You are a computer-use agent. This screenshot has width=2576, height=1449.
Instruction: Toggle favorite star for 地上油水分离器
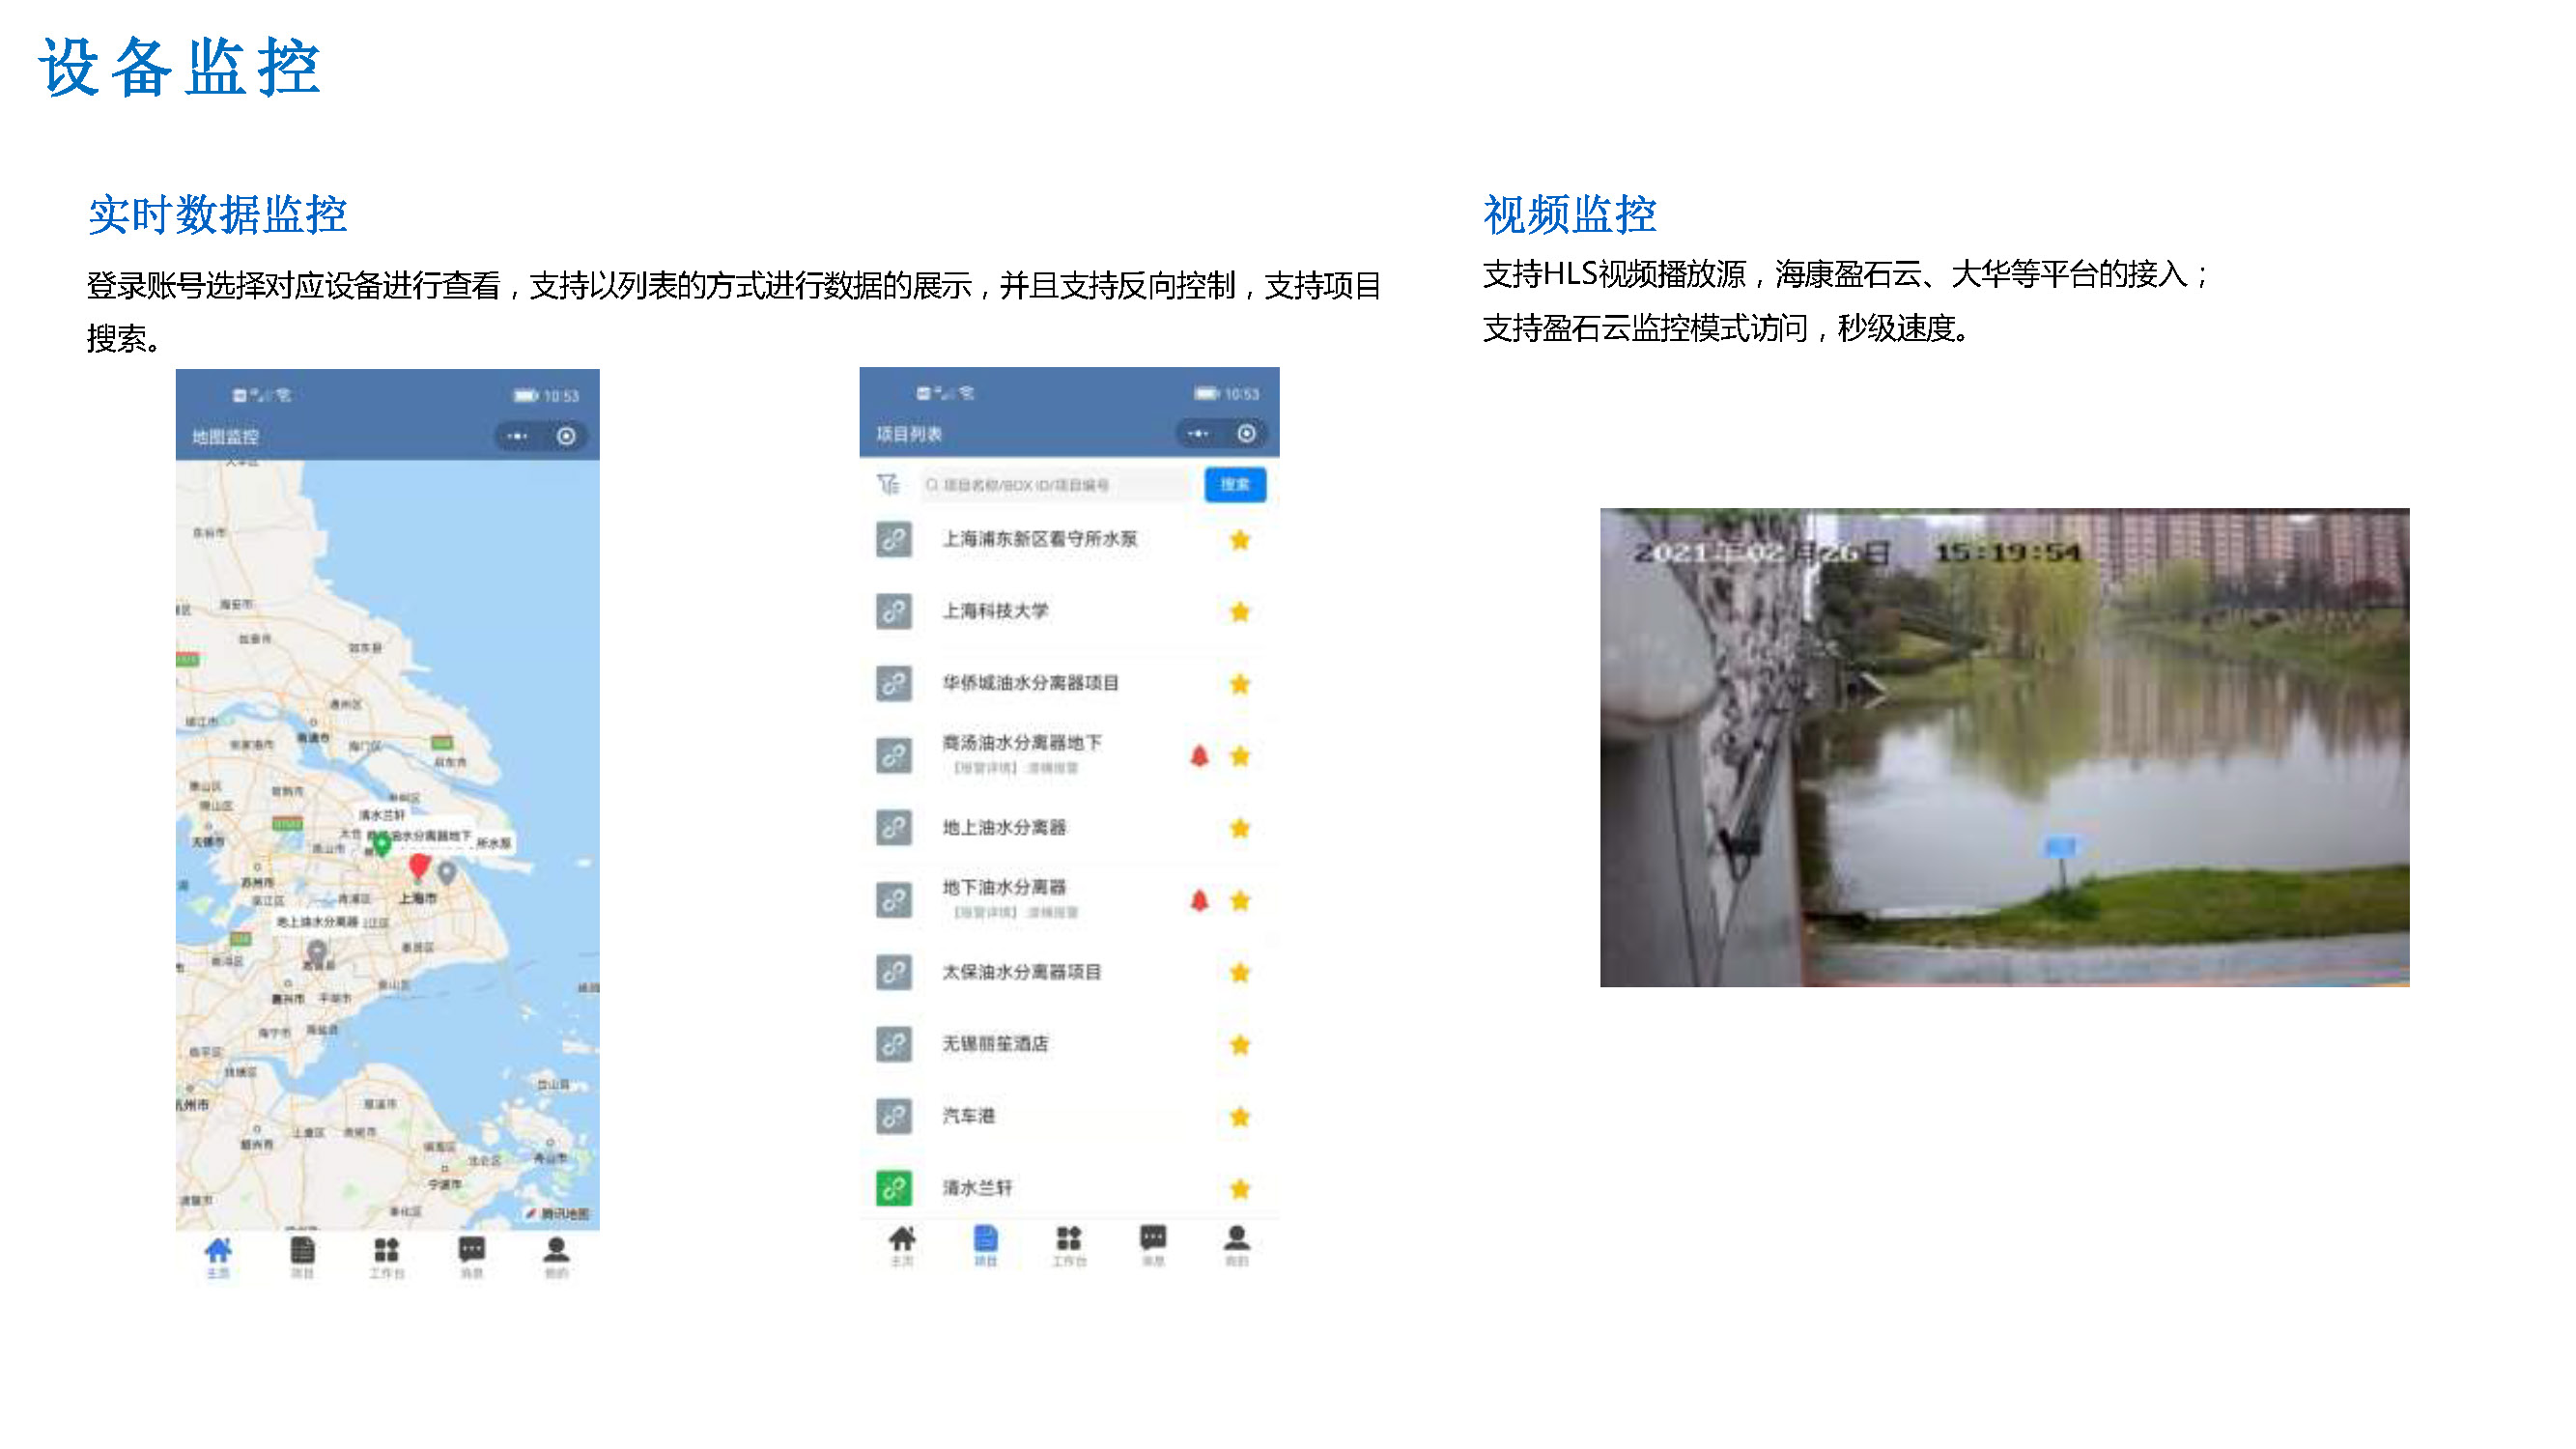[x=1240, y=827]
